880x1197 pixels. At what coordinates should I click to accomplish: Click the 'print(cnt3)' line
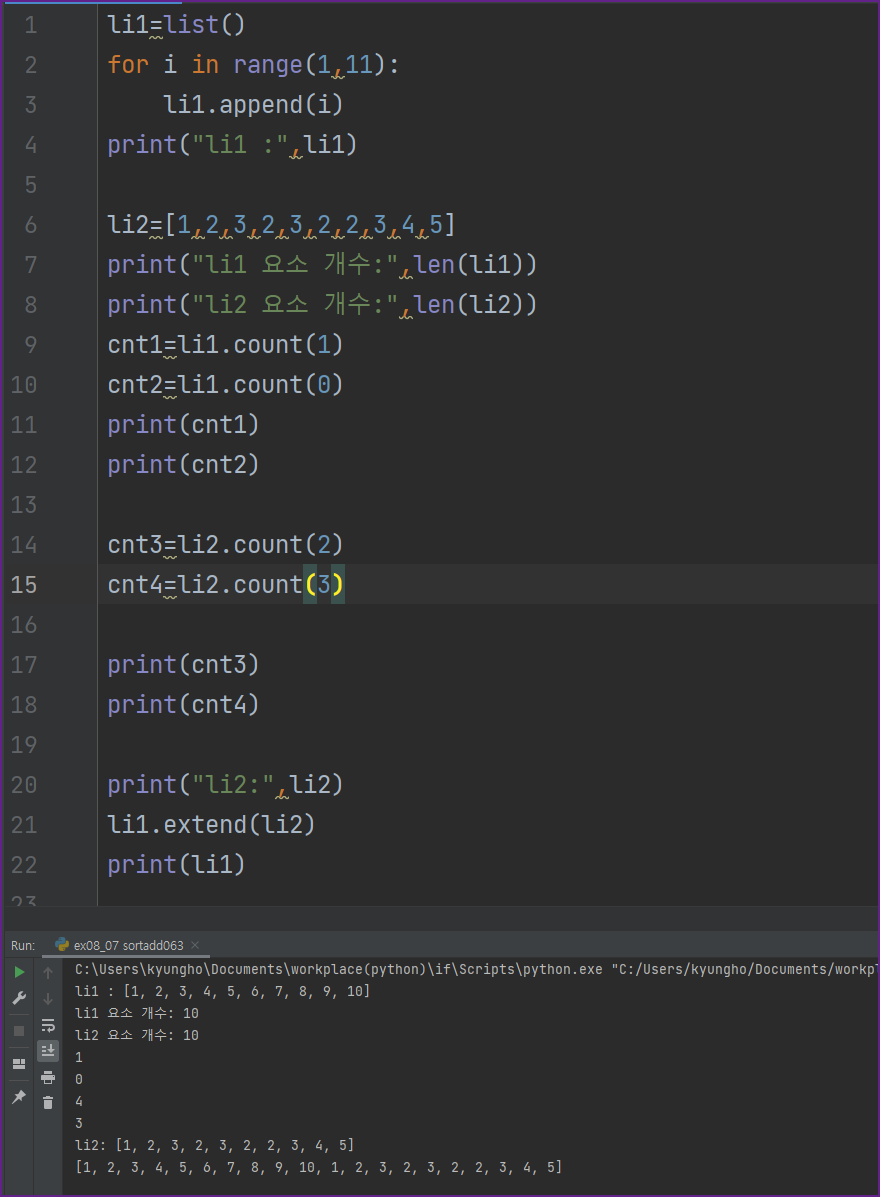(183, 665)
